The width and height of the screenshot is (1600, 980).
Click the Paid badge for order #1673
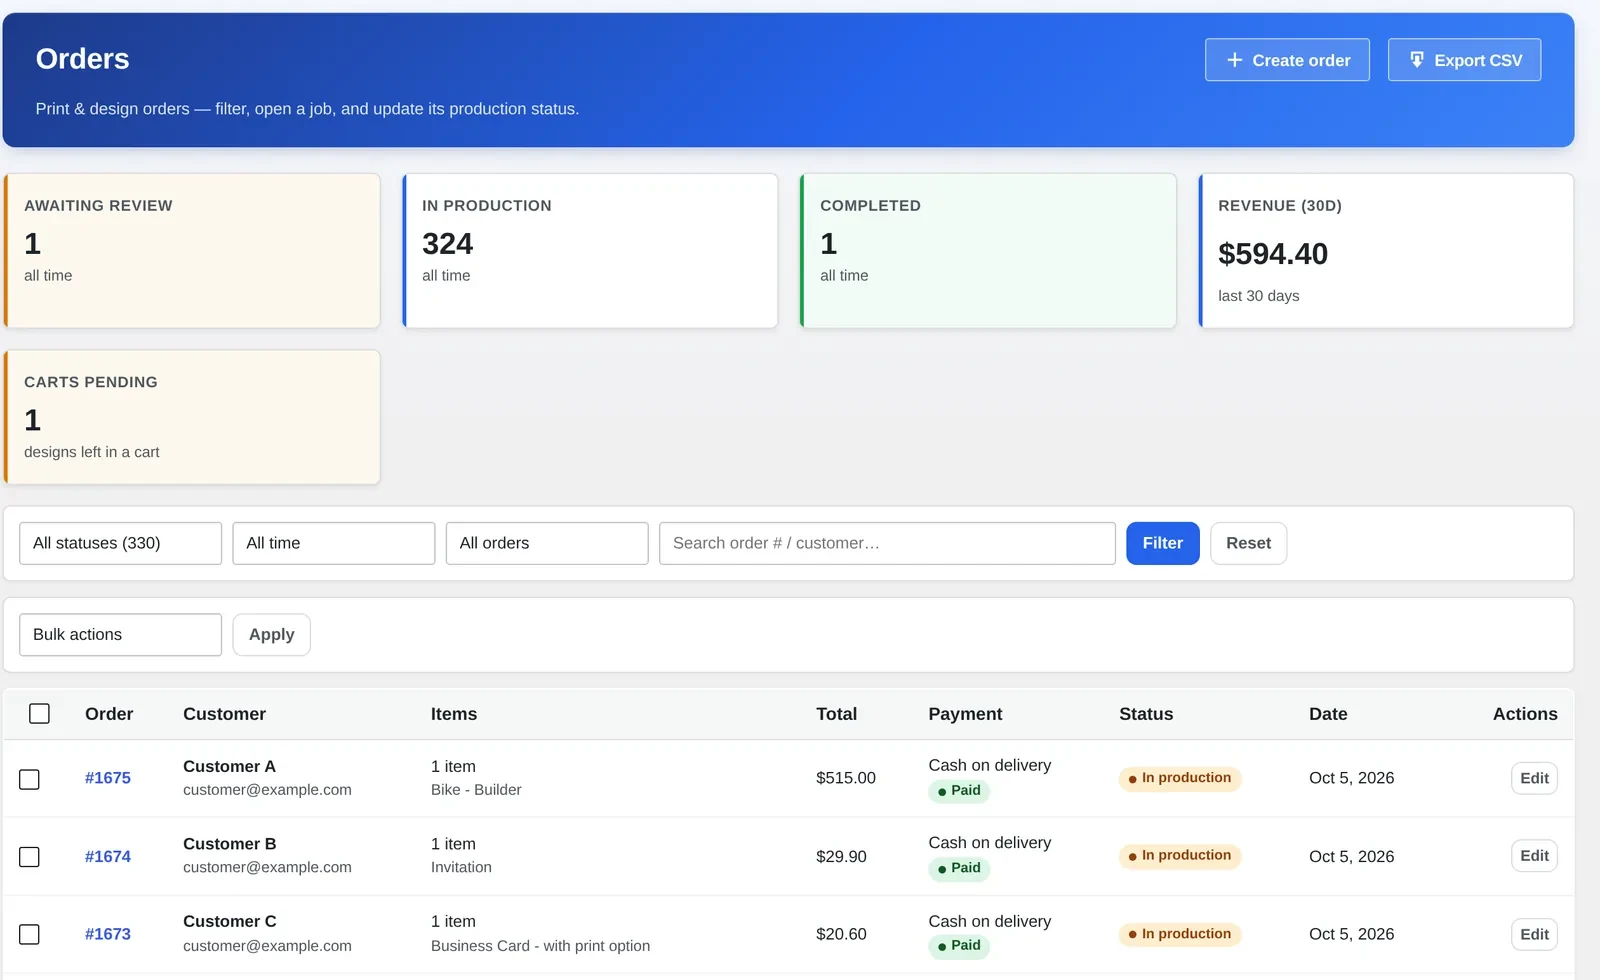pos(959,946)
